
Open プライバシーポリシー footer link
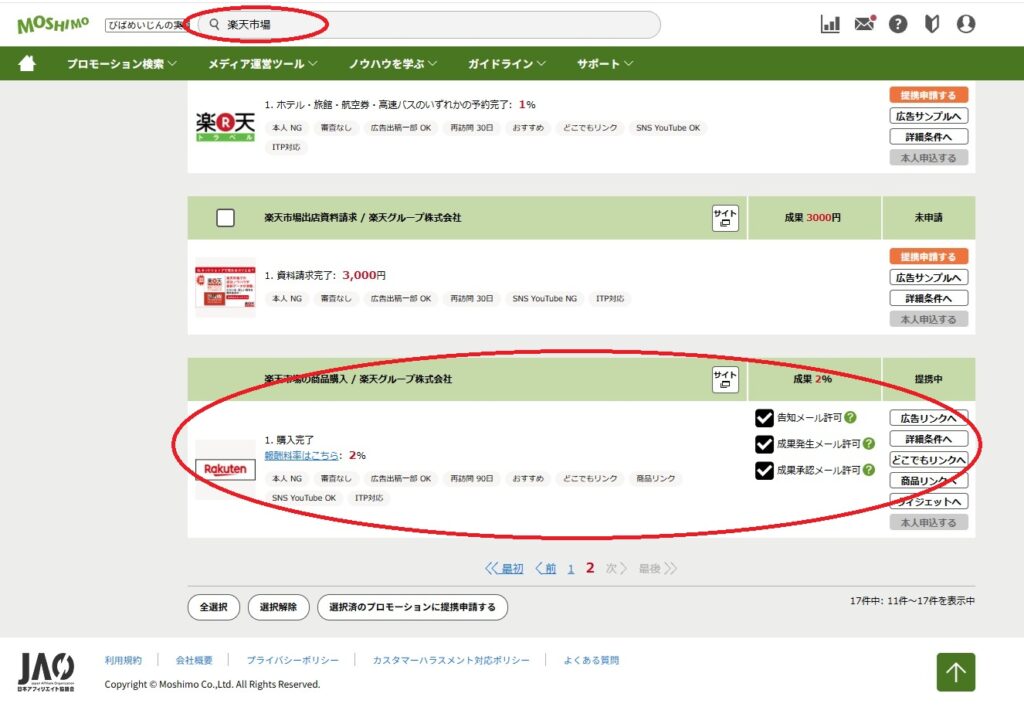pyautogui.click(x=293, y=660)
